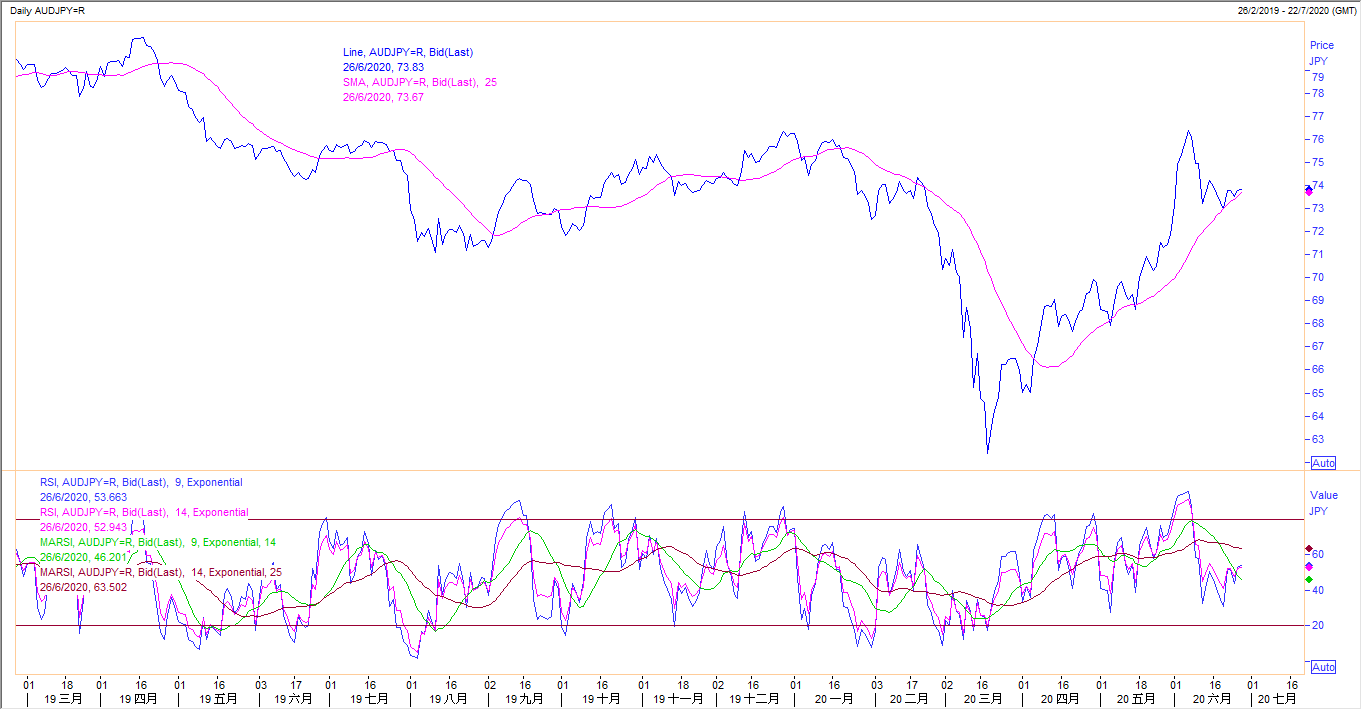Click the '19 十月' month label on the time axis
Viewport: 1362px width, 710px height.
(601, 699)
